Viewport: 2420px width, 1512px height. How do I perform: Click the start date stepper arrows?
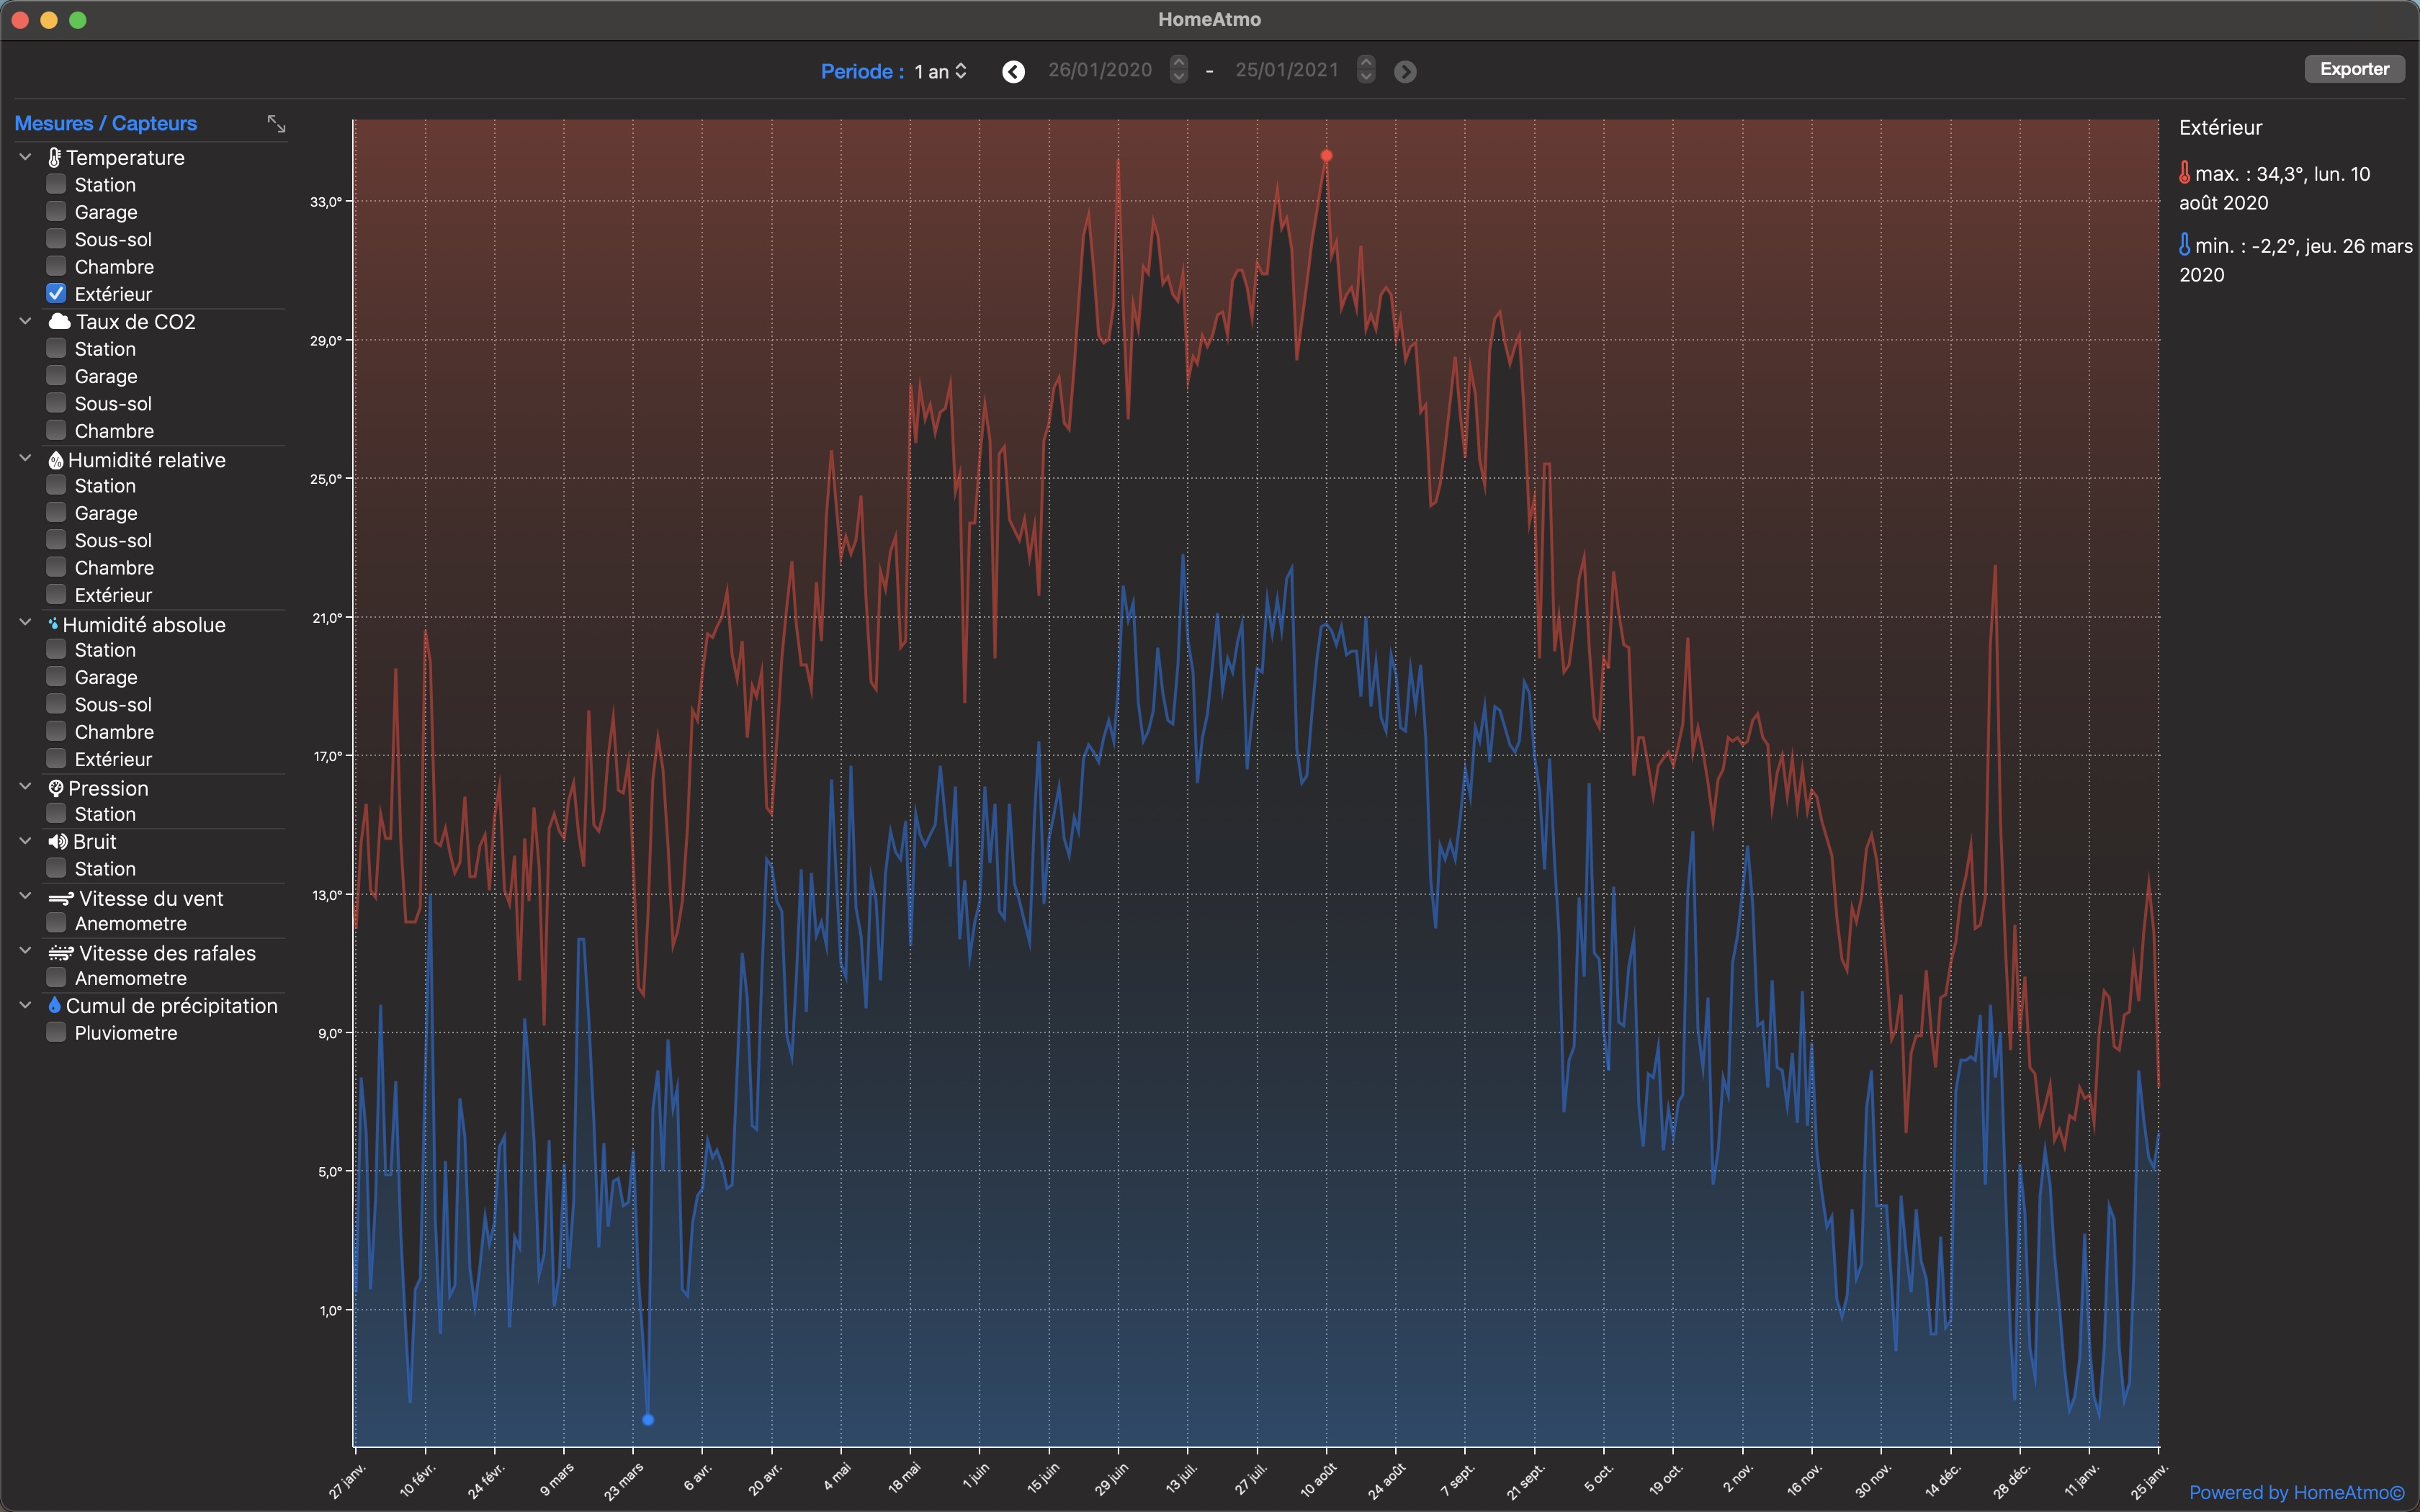click(x=1179, y=70)
